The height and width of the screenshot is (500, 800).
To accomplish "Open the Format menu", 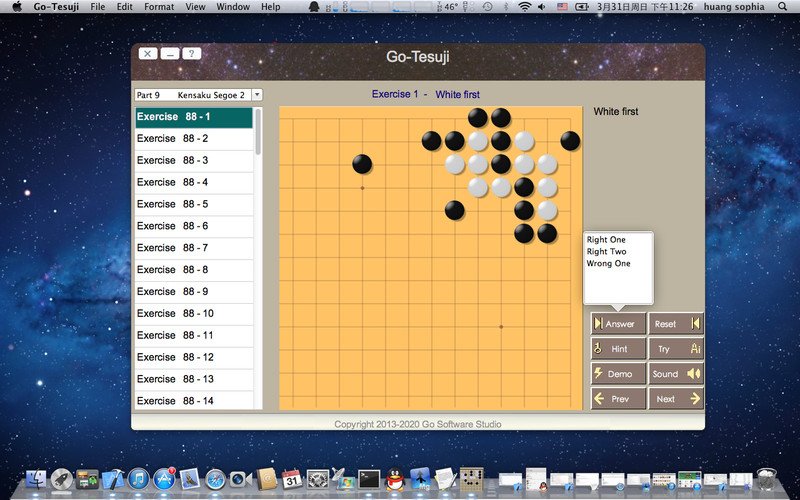I will pyautogui.click(x=159, y=7).
